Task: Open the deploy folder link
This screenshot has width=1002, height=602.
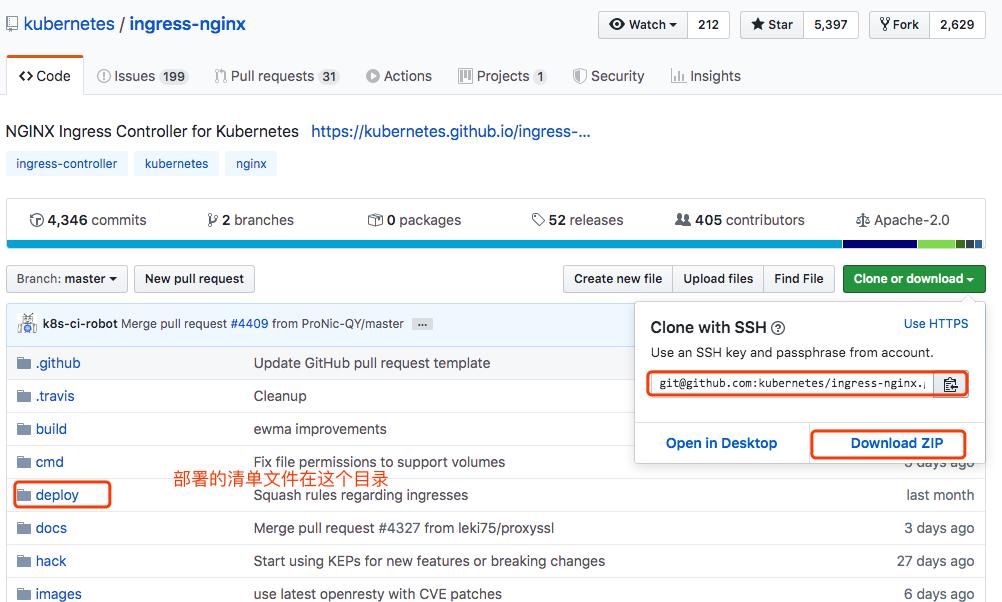Action: click(57, 495)
